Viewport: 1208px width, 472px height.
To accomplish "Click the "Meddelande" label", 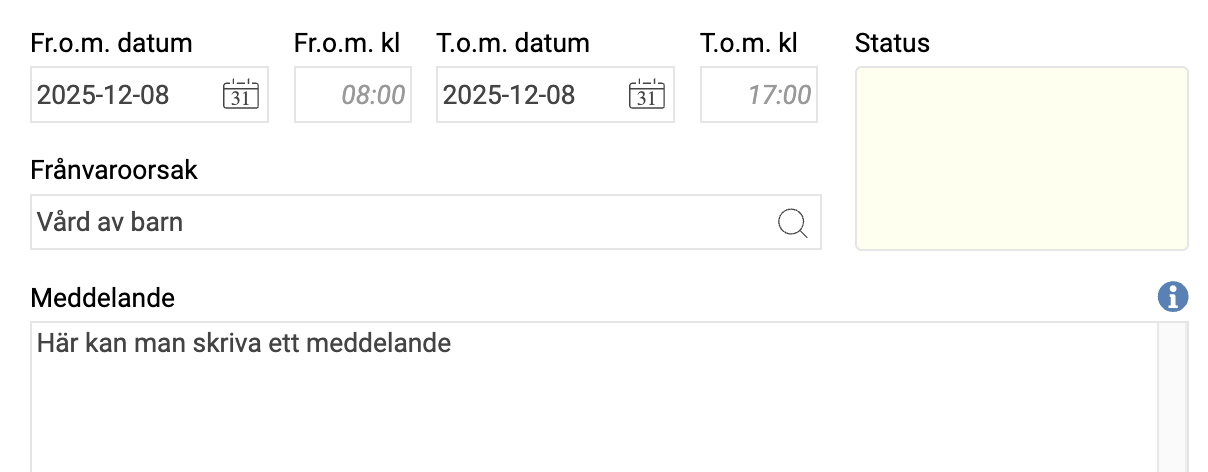I will click(103, 298).
